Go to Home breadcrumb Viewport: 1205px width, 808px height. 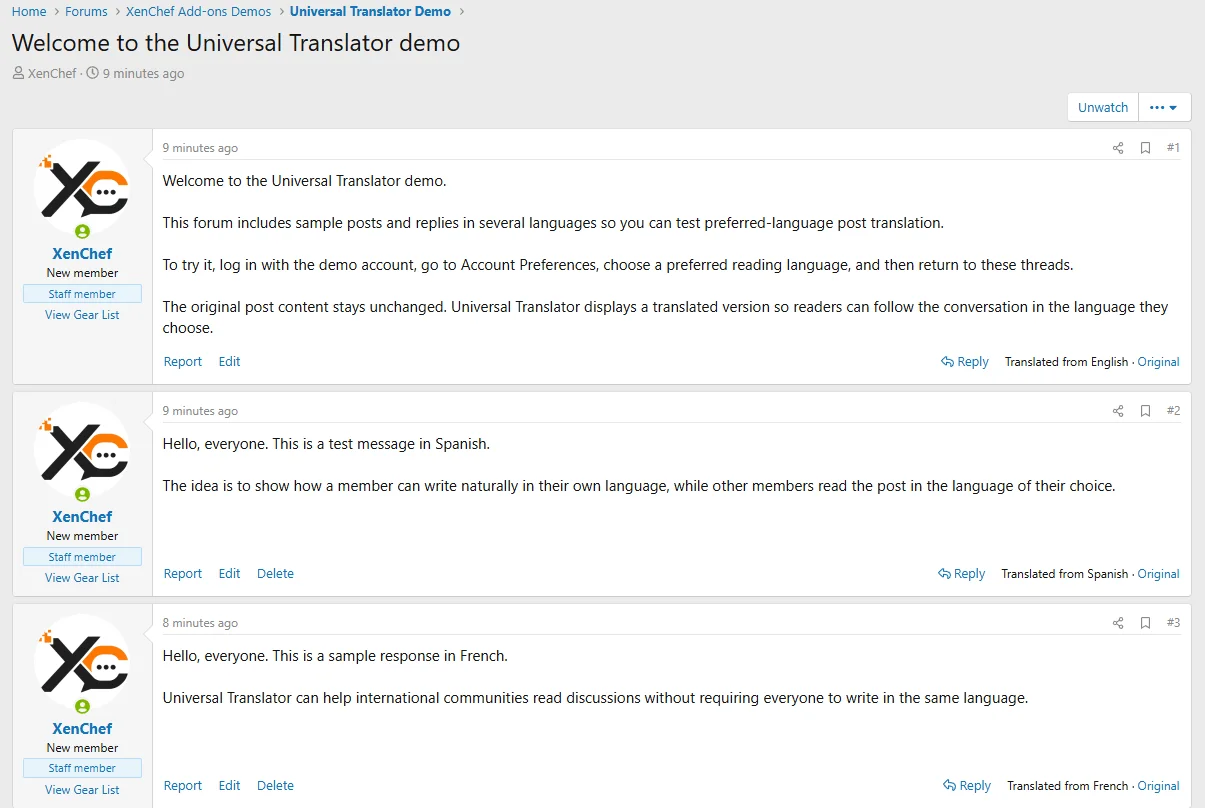point(29,11)
